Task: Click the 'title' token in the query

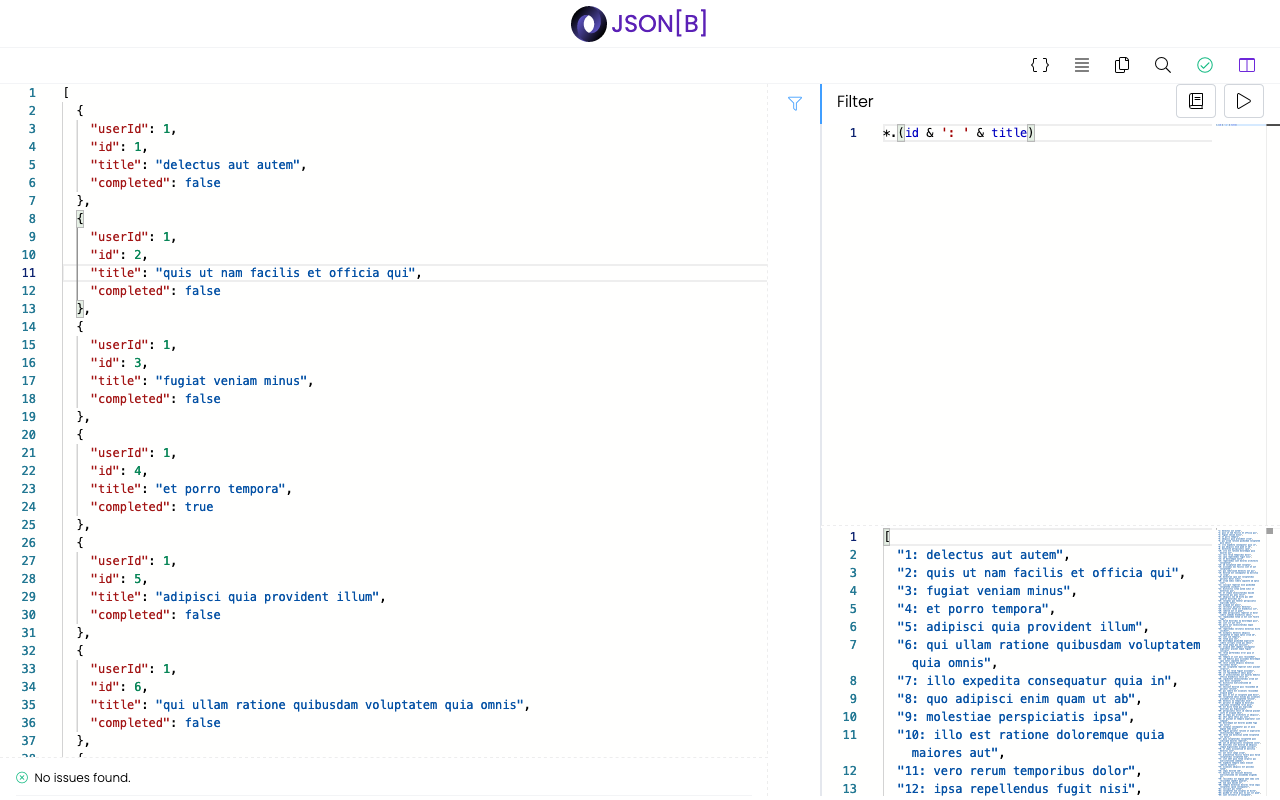Action: click(1009, 132)
